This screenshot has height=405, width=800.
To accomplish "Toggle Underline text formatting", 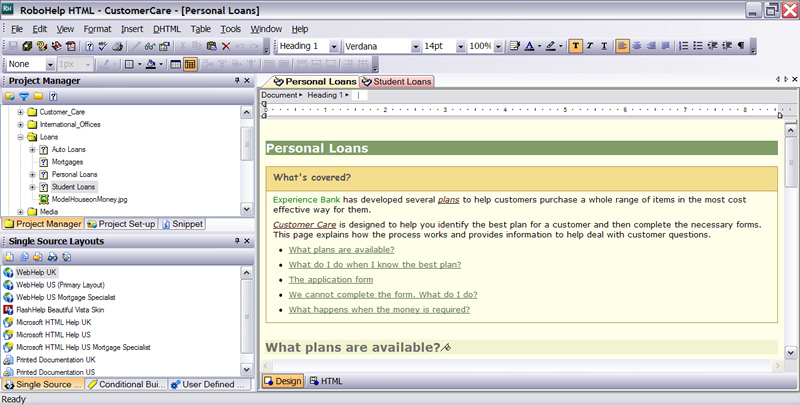I will click(x=604, y=46).
